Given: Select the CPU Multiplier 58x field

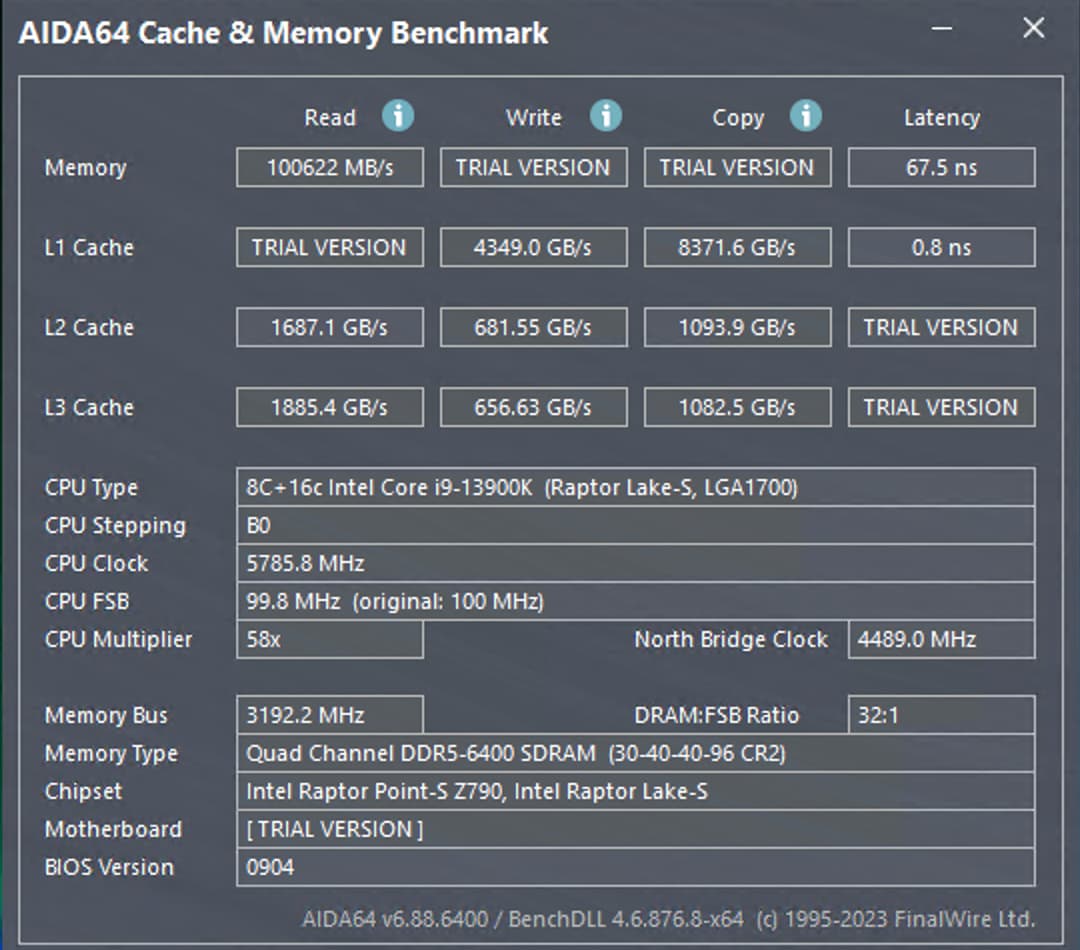Looking at the screenshot, I should [x=330, y=639].
